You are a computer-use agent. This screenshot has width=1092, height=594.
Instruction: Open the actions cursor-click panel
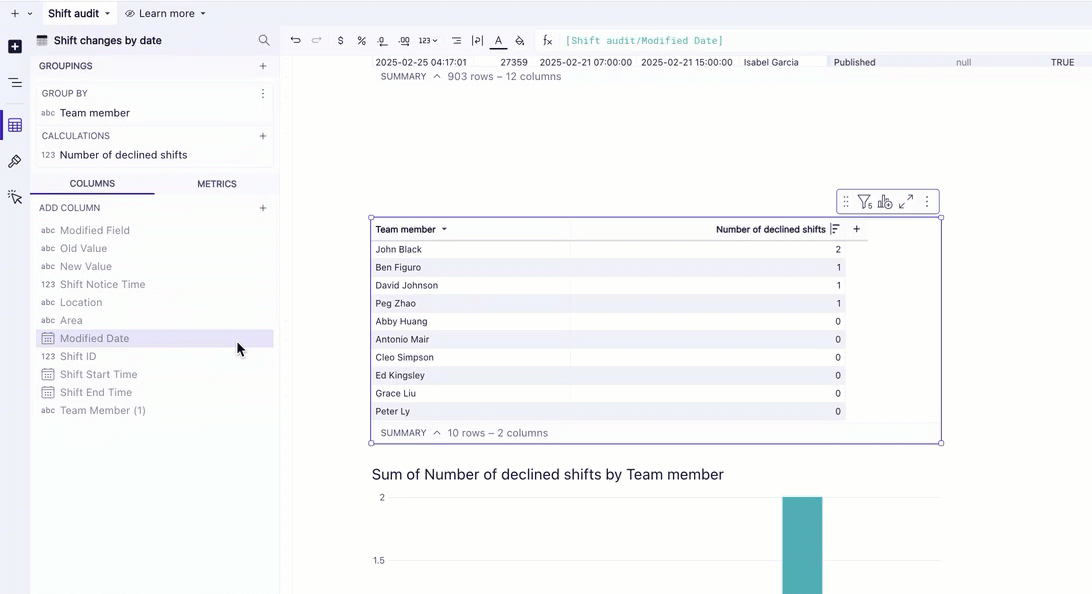[15, 197]
